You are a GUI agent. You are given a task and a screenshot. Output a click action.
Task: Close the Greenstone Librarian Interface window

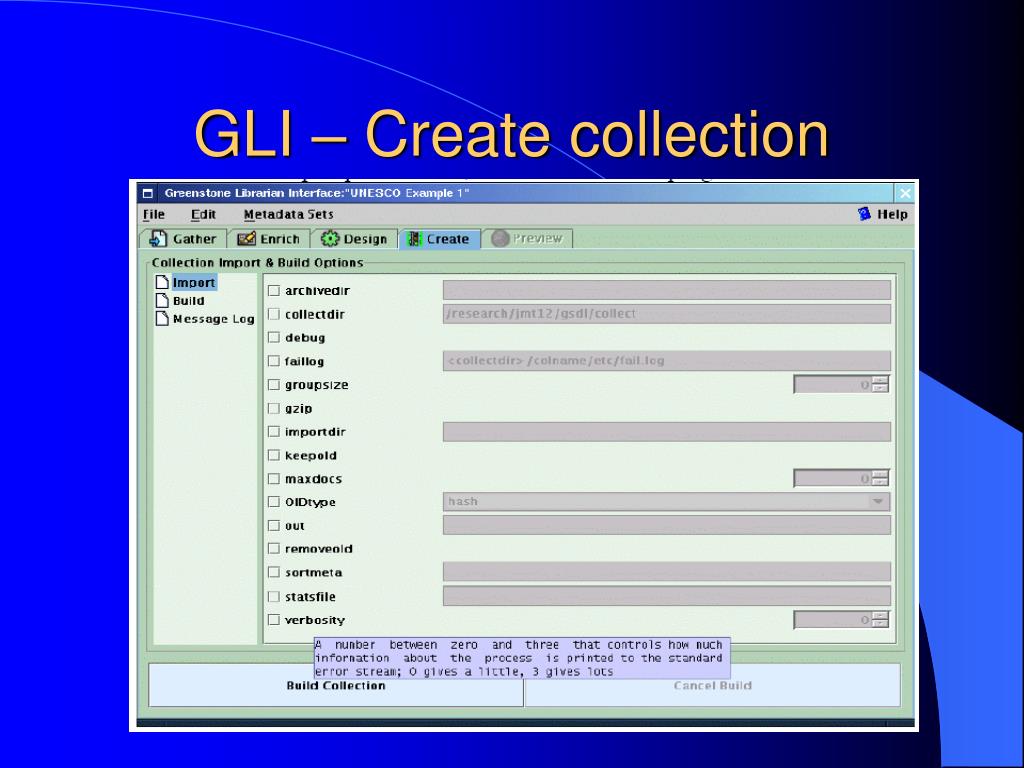(x=904, y=193)
